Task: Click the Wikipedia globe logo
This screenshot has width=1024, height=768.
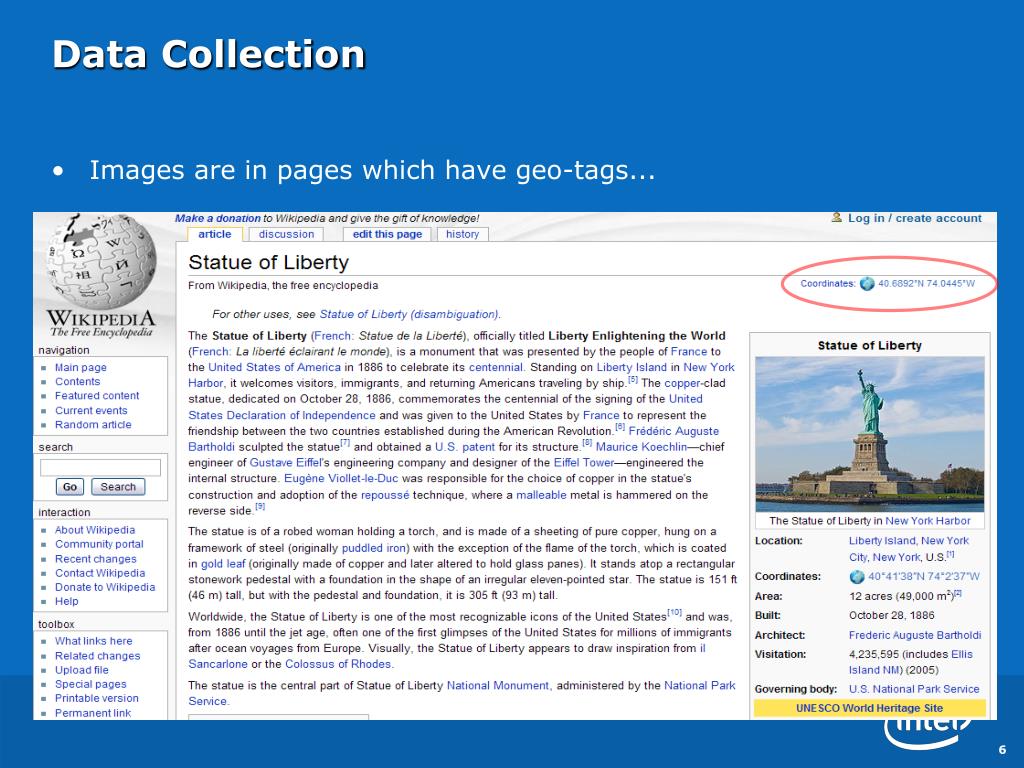Action: click(101, 262)
